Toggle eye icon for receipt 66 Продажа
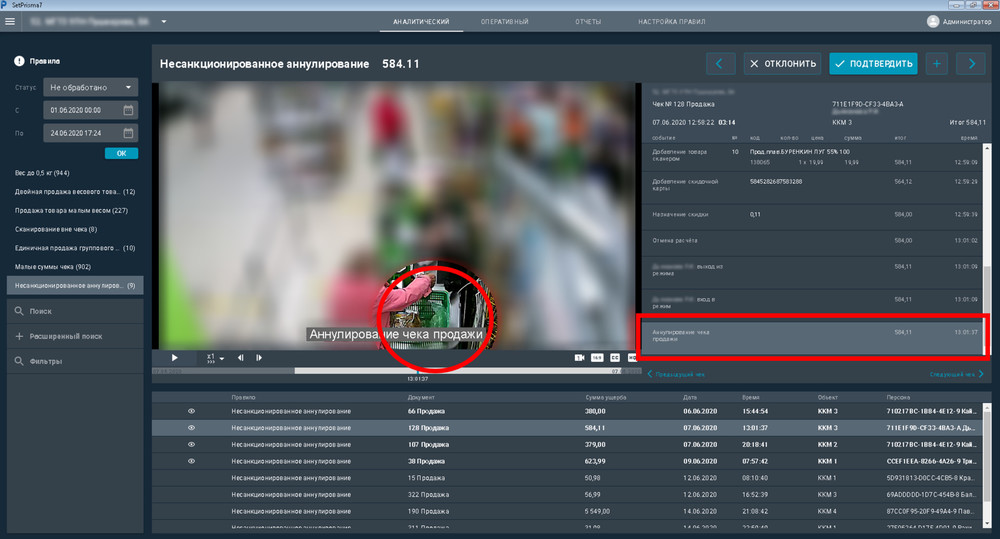1000x539 pixels. [x=191, y=411]
